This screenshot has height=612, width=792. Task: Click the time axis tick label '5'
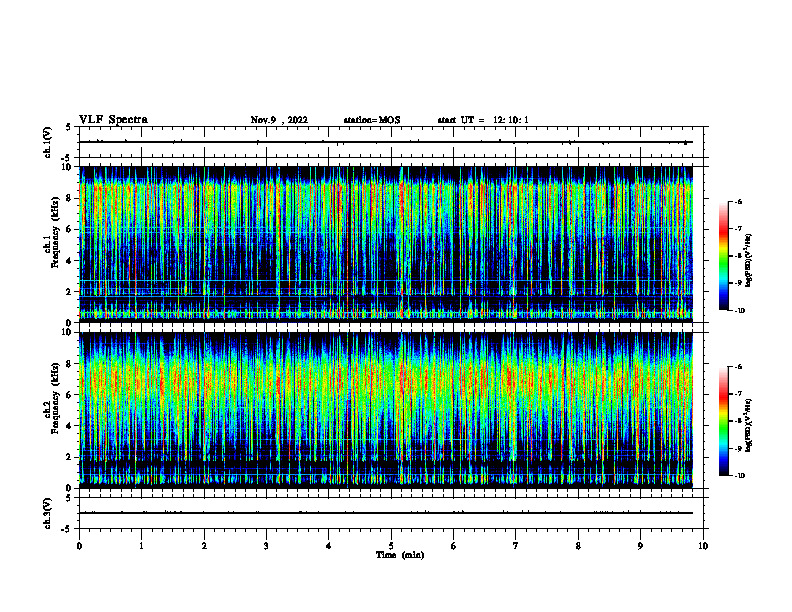pyautogui.click(x=391, y=546)
